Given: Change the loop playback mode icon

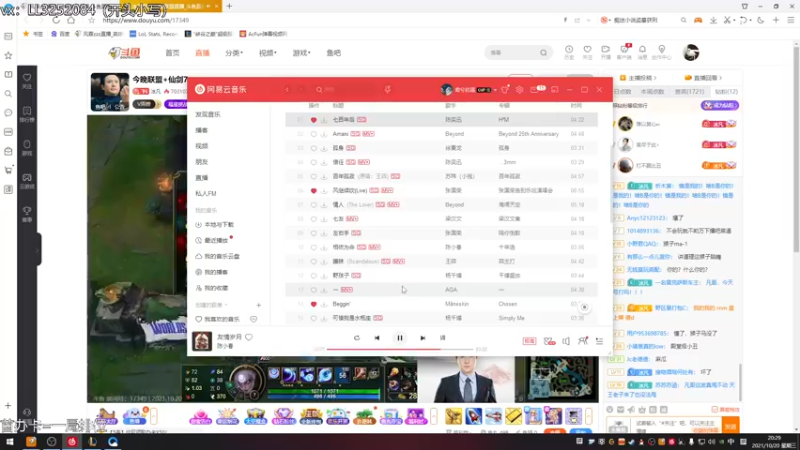Looking at the screenshot, I should tap(357, 338).
